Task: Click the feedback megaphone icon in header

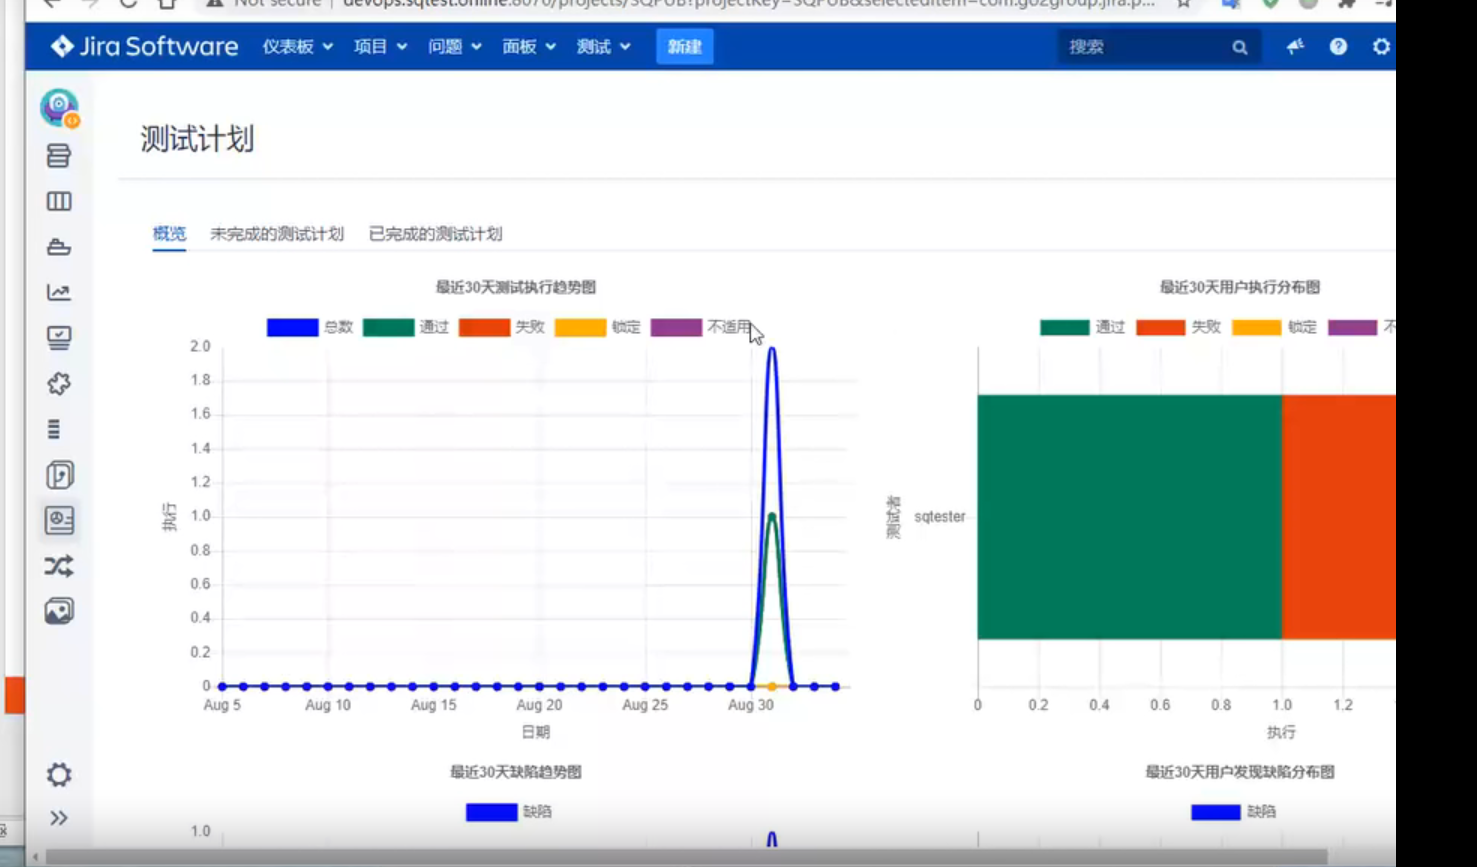Action: (x=1295, y=46)
